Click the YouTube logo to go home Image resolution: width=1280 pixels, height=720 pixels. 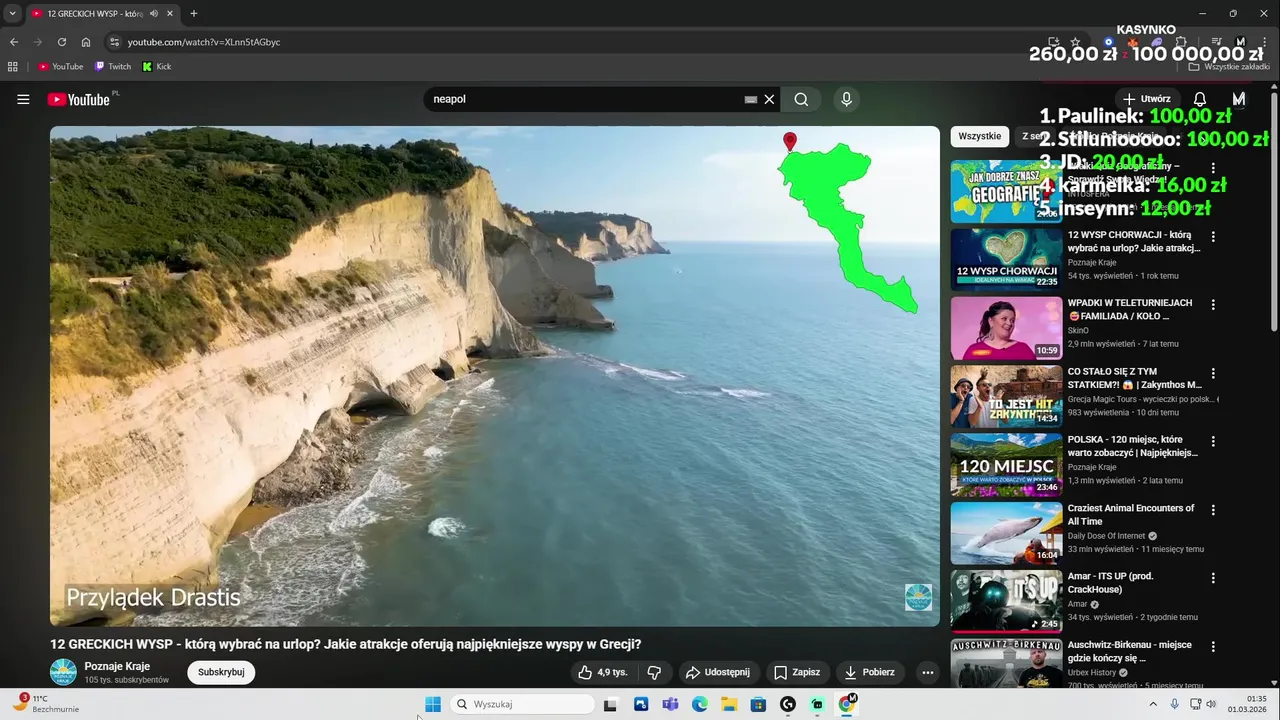tap(78, 99)
